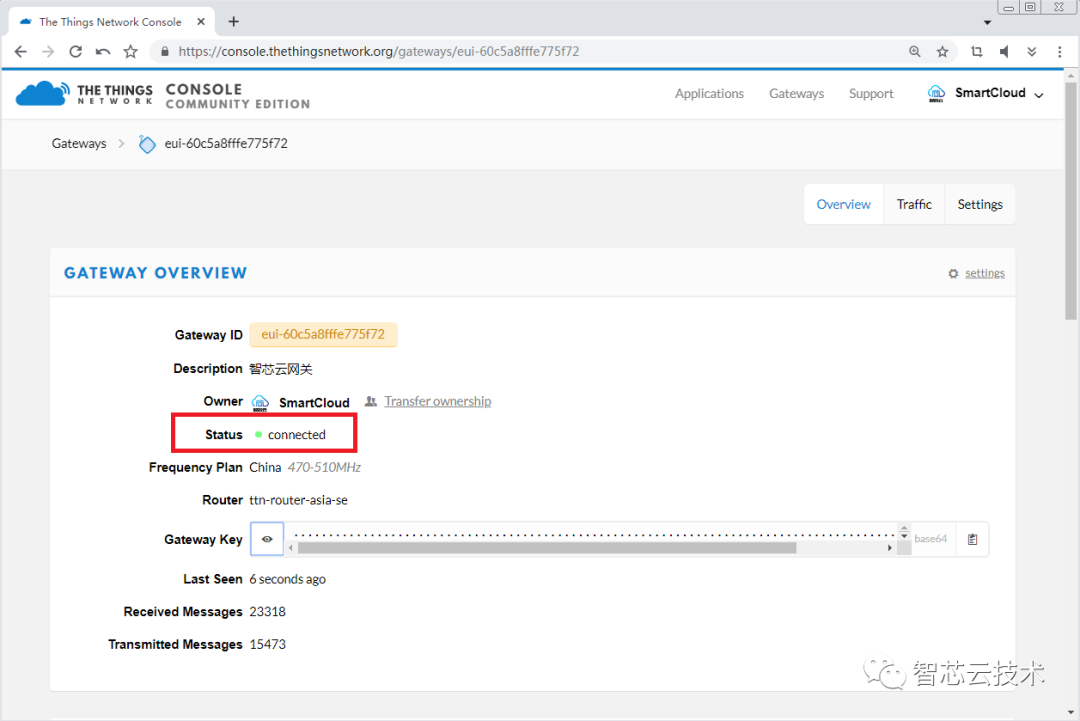Click page scrollbar down arrow
This screenshot has height=721, width=1080.
[x=1070, y=712]
